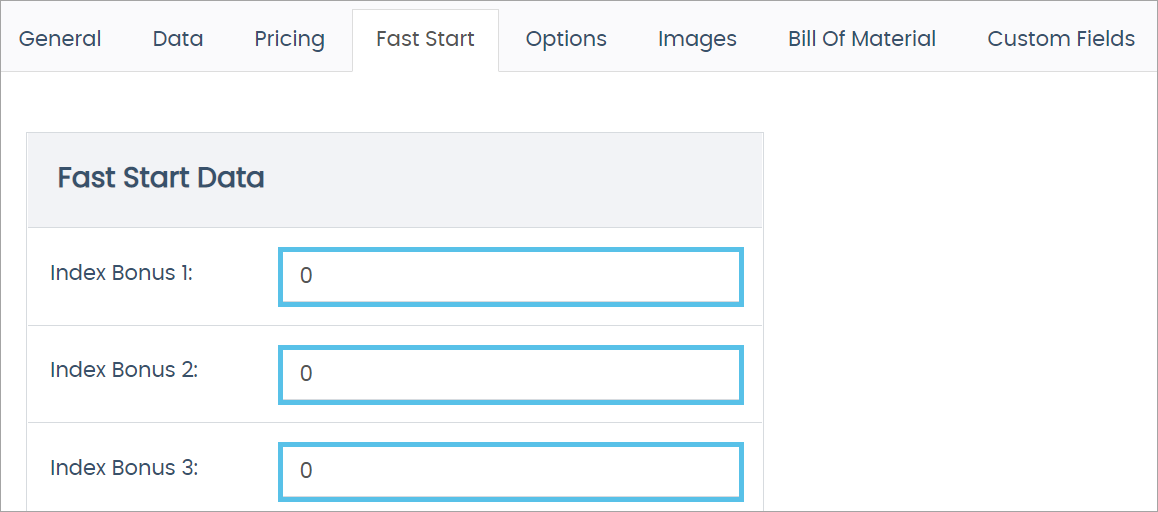The image size is (1158, 512).
Task: Focus the Index Bonus 2 input field
Action: [511, 374]
